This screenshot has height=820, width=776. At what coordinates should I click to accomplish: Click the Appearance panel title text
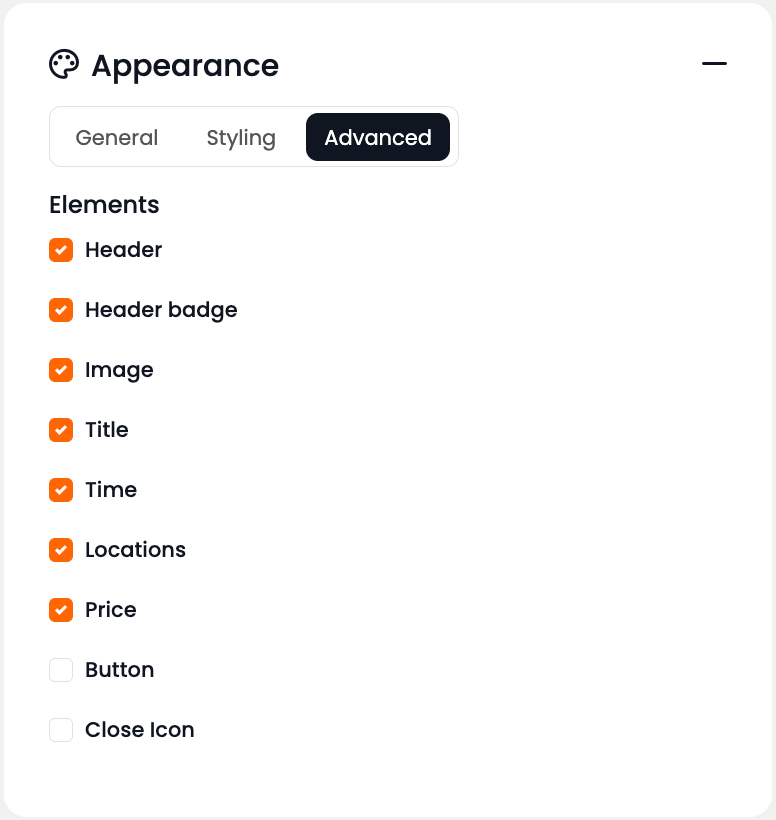pos(185,66)
